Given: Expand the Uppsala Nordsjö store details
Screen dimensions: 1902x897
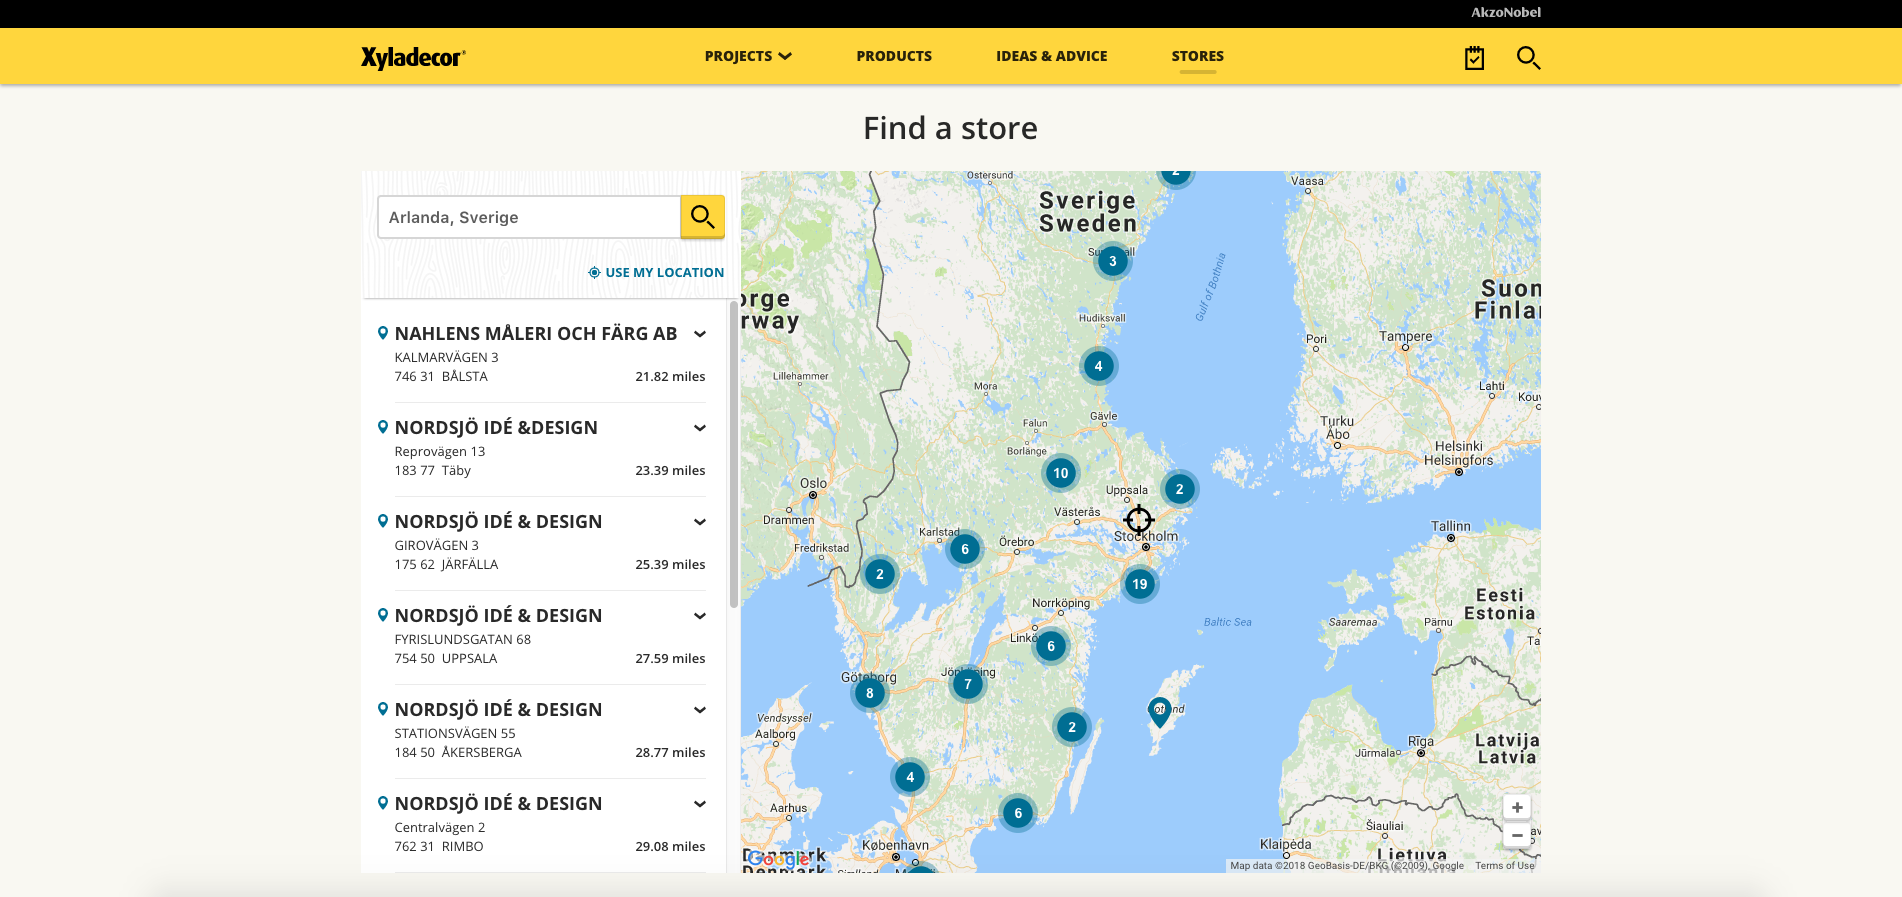Looking at the screenshot, I should click(700, 616).
